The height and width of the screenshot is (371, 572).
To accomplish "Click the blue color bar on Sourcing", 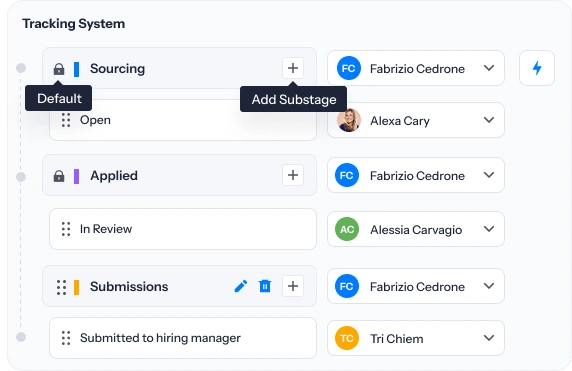I will (x=76, y=69).
